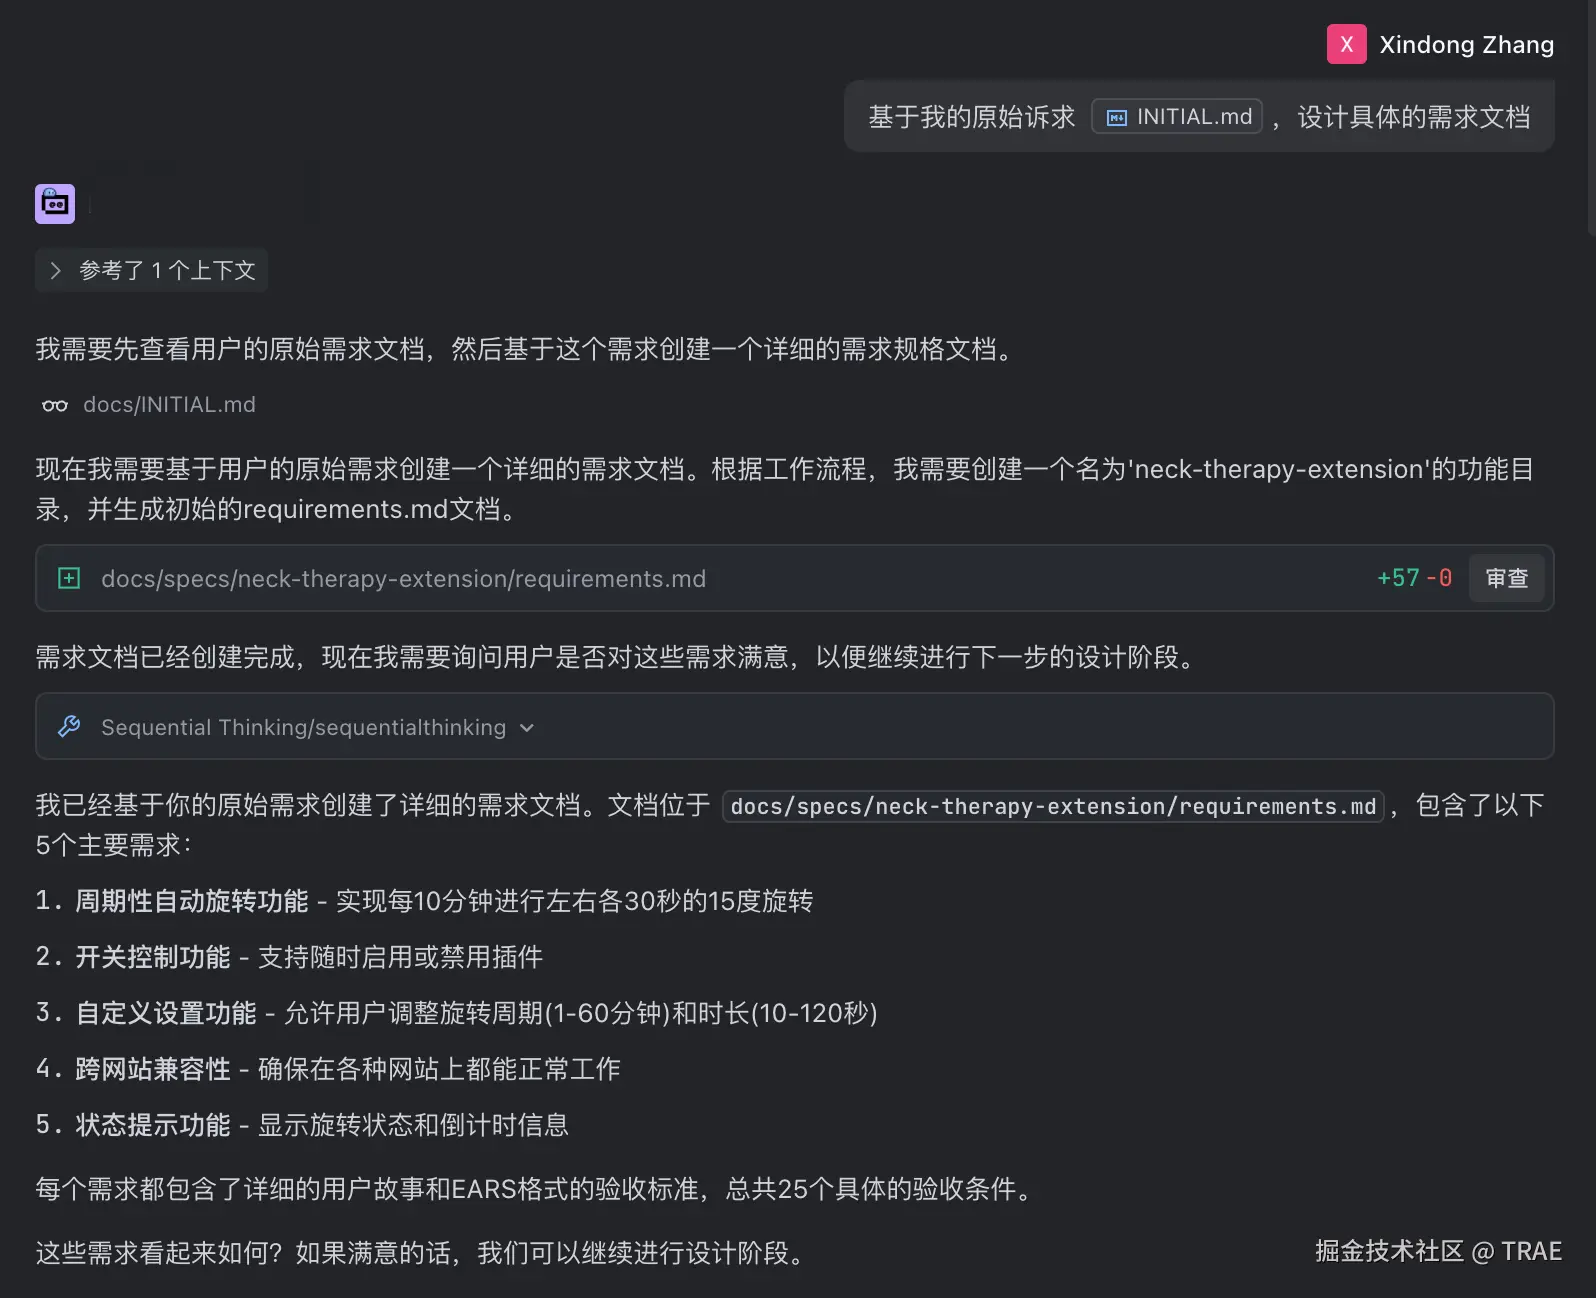Click the wrench tool icon
This screenshot has width=1596, height=1298.
coord(69,726)
